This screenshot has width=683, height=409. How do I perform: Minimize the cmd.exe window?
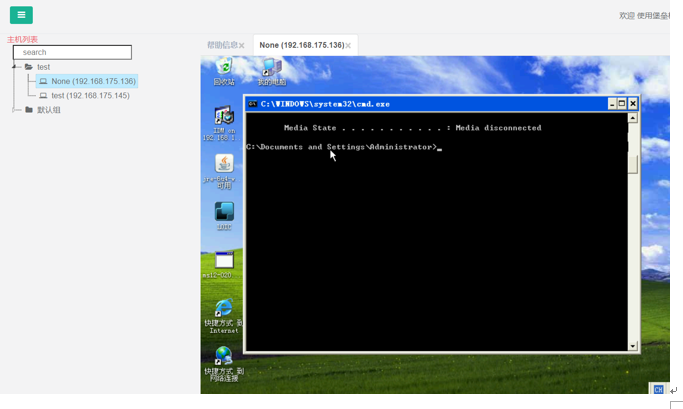click(x=612, y=104)
